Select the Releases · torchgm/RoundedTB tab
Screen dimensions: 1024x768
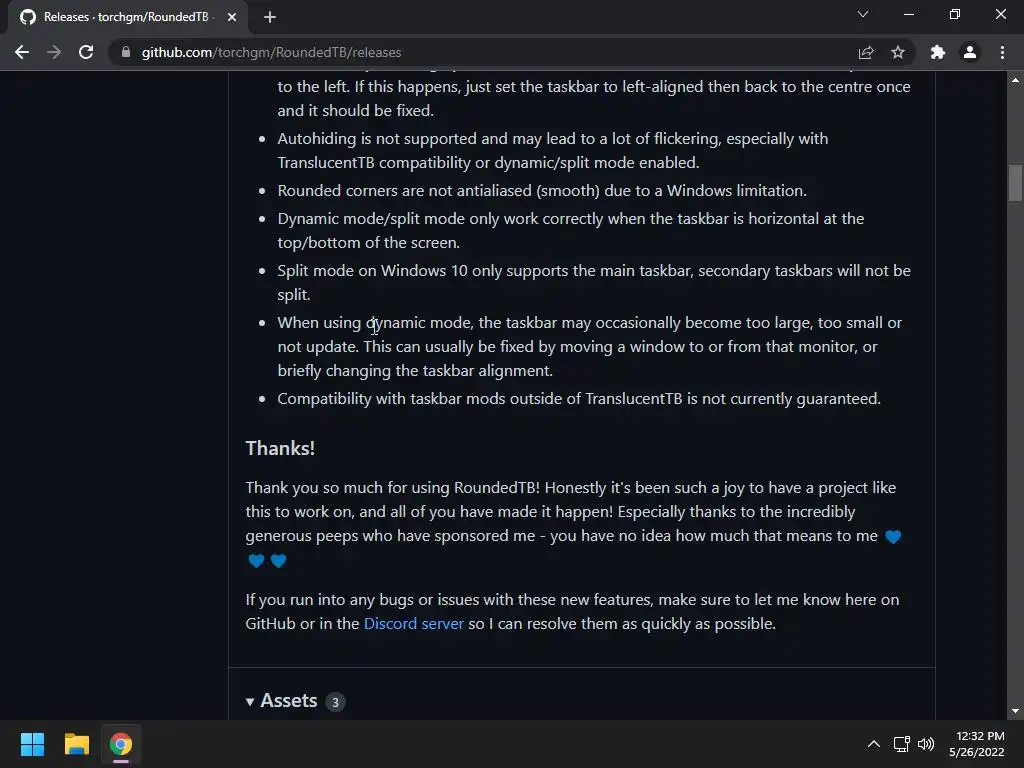click(x=128, y=17)
